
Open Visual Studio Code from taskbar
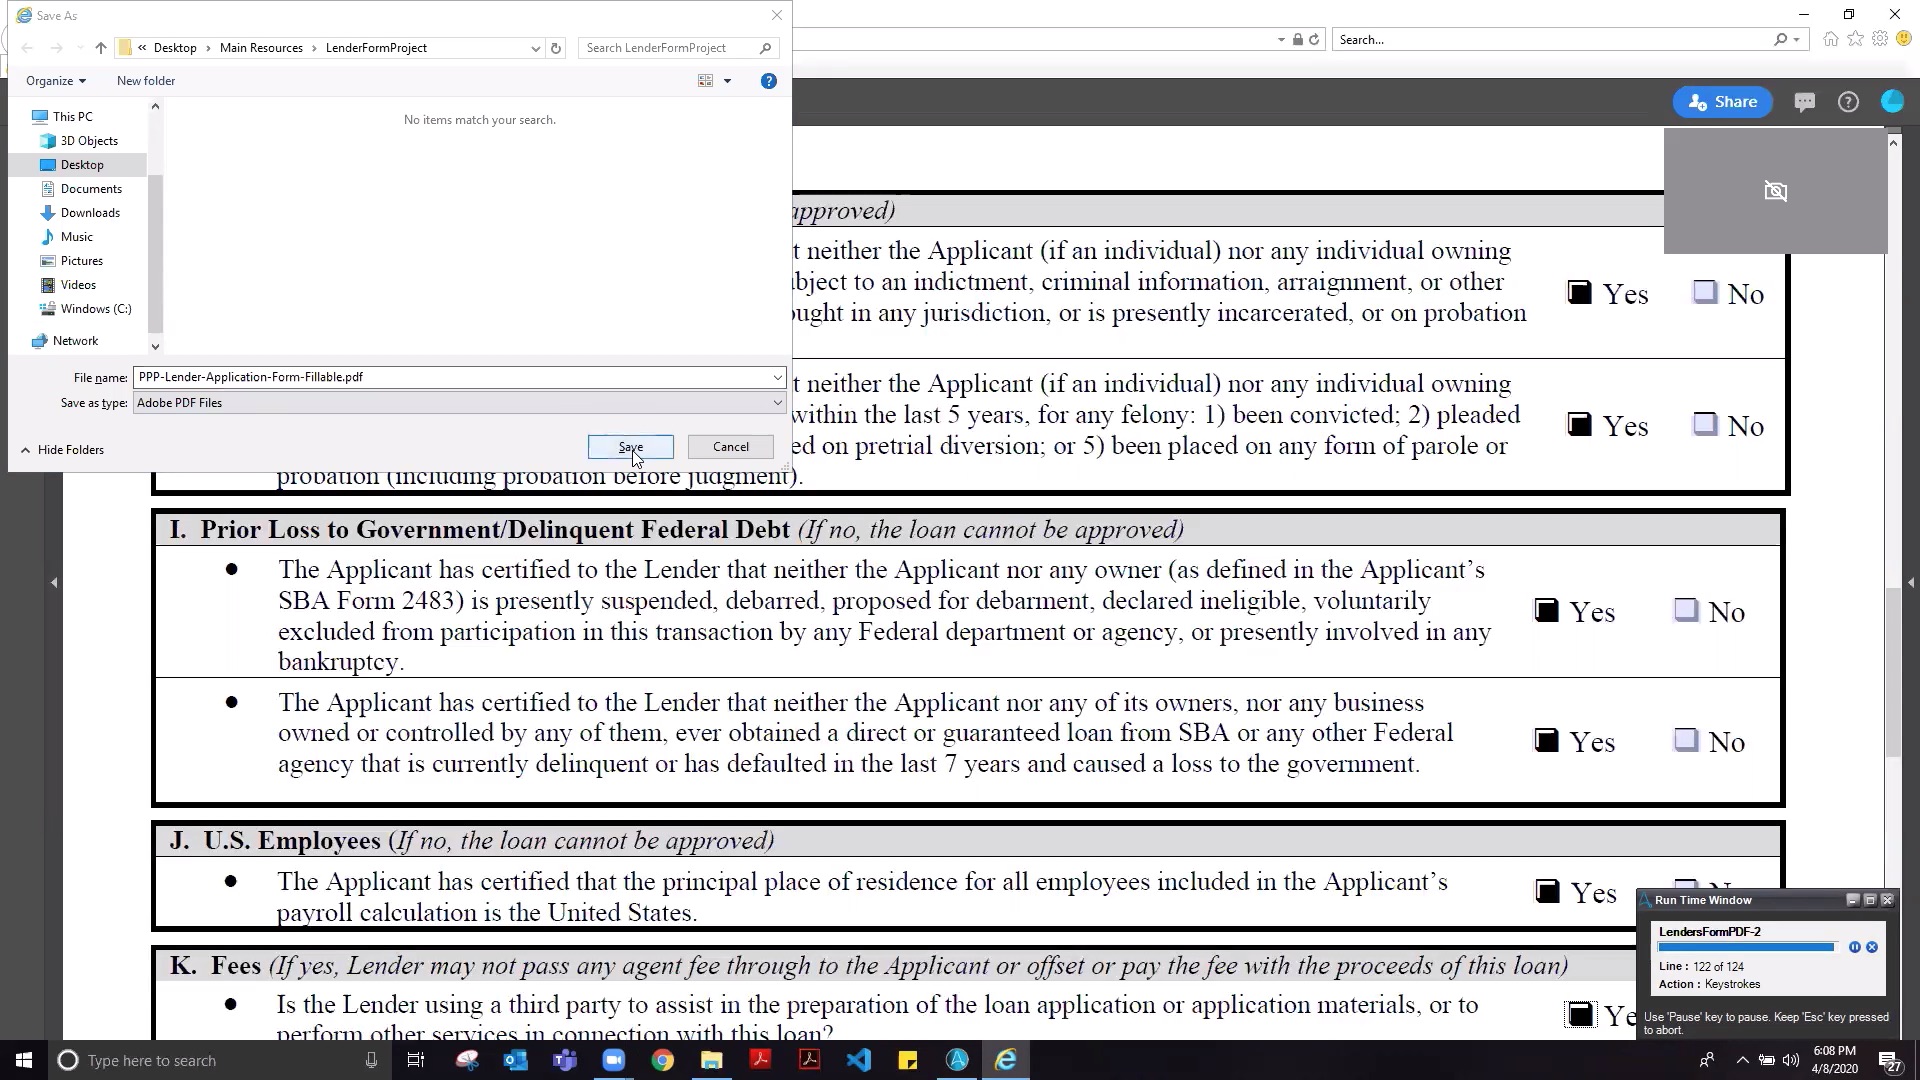tap(858, 1060)
